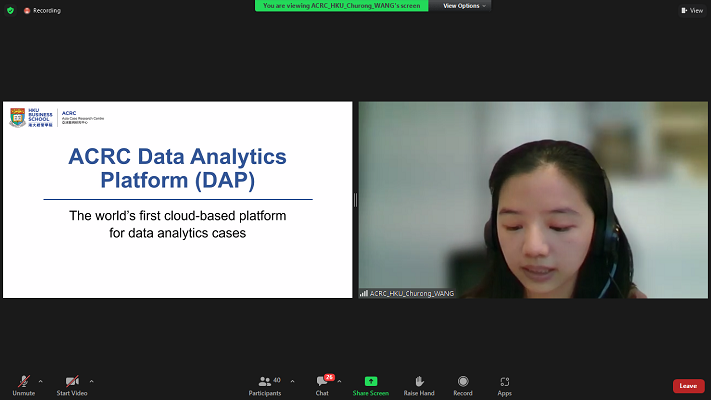Click the signal strength icon on video tile
This screenshot has height=400, width=711.
(364, 293)
